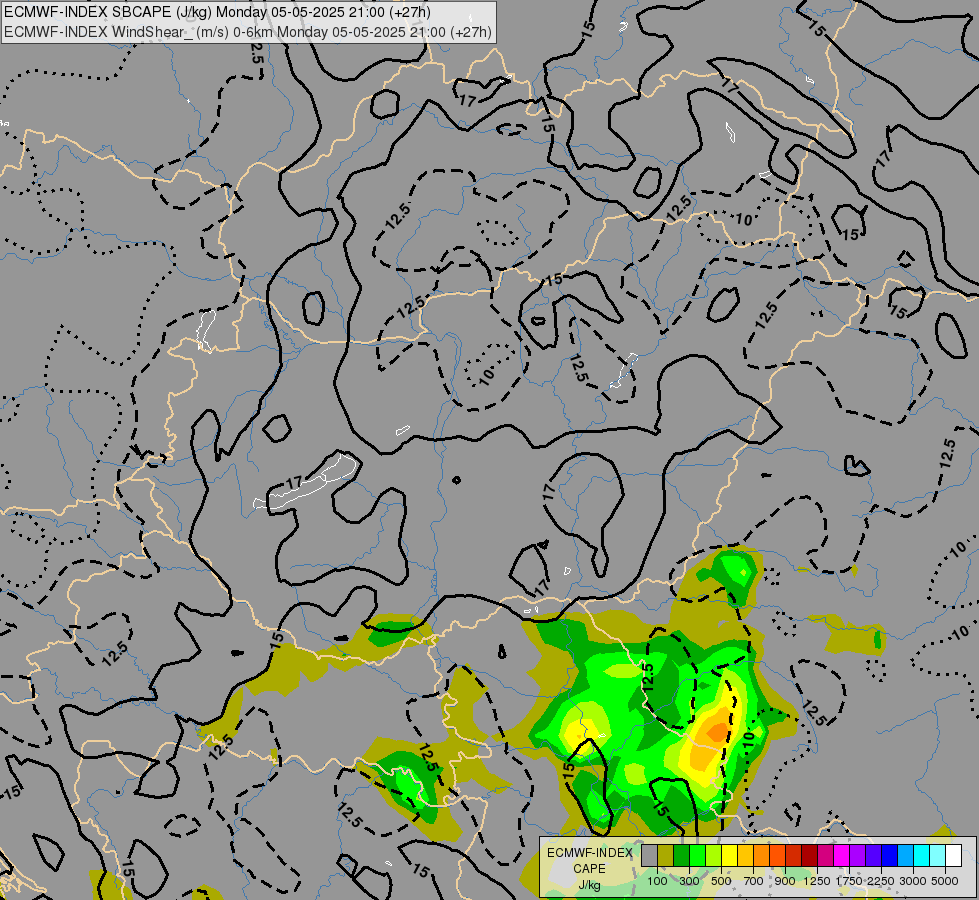Click the legend value 2250

point(881,881)
